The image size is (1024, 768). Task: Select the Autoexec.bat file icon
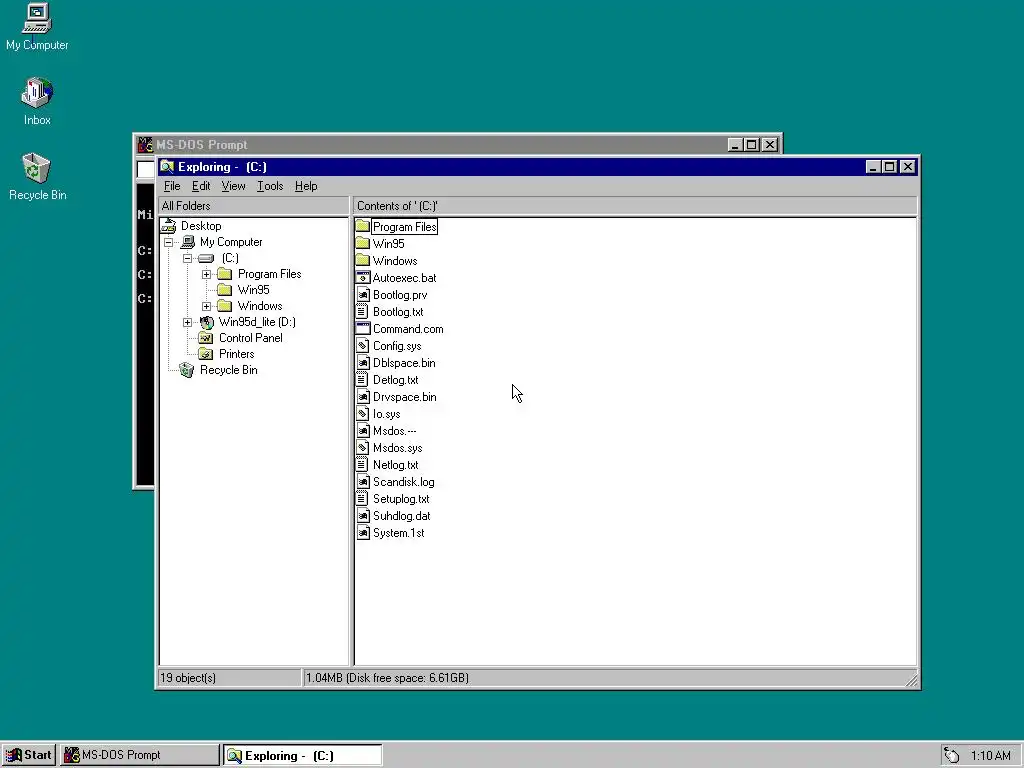coord(363,278)
